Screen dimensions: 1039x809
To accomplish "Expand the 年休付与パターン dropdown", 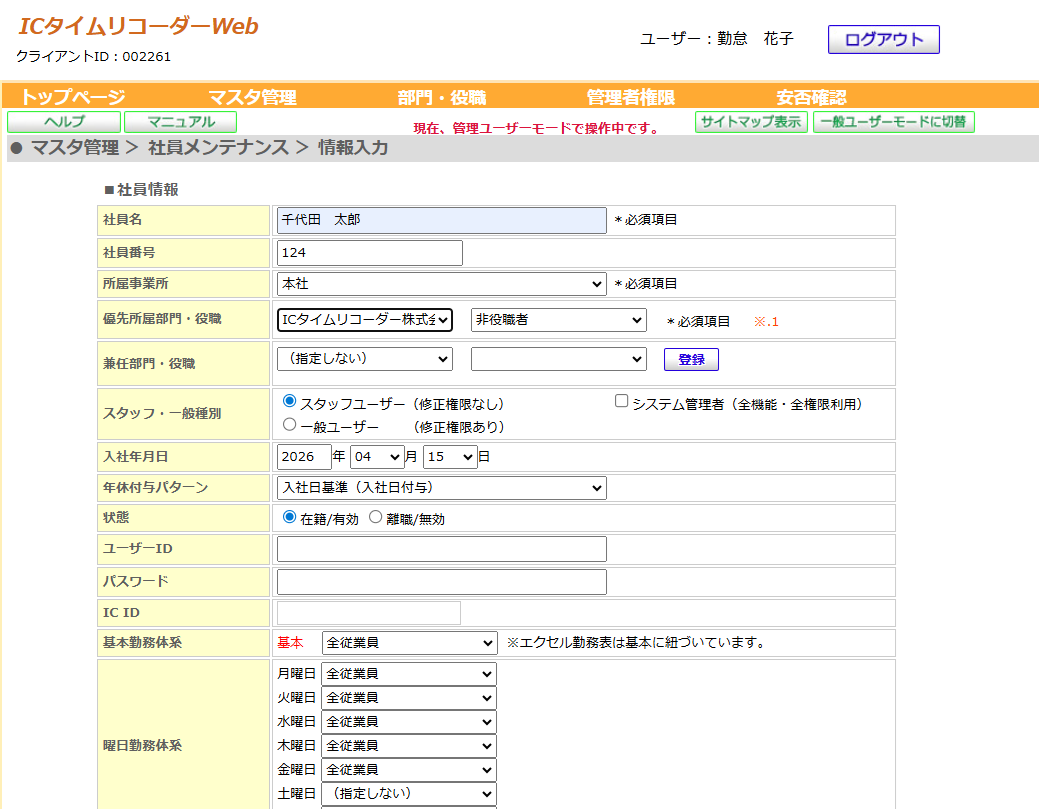I will click(441, 488).
